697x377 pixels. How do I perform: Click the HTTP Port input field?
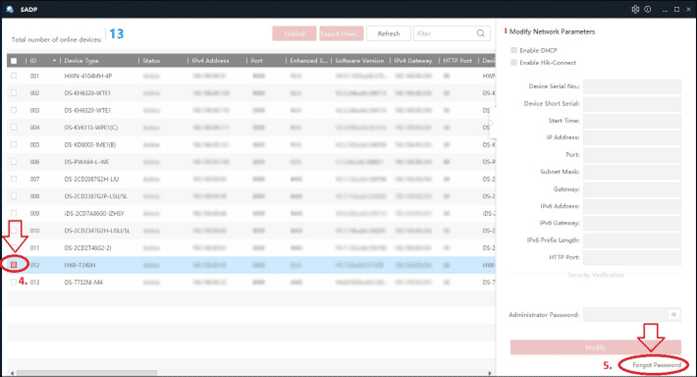click(x=632, y=257)
